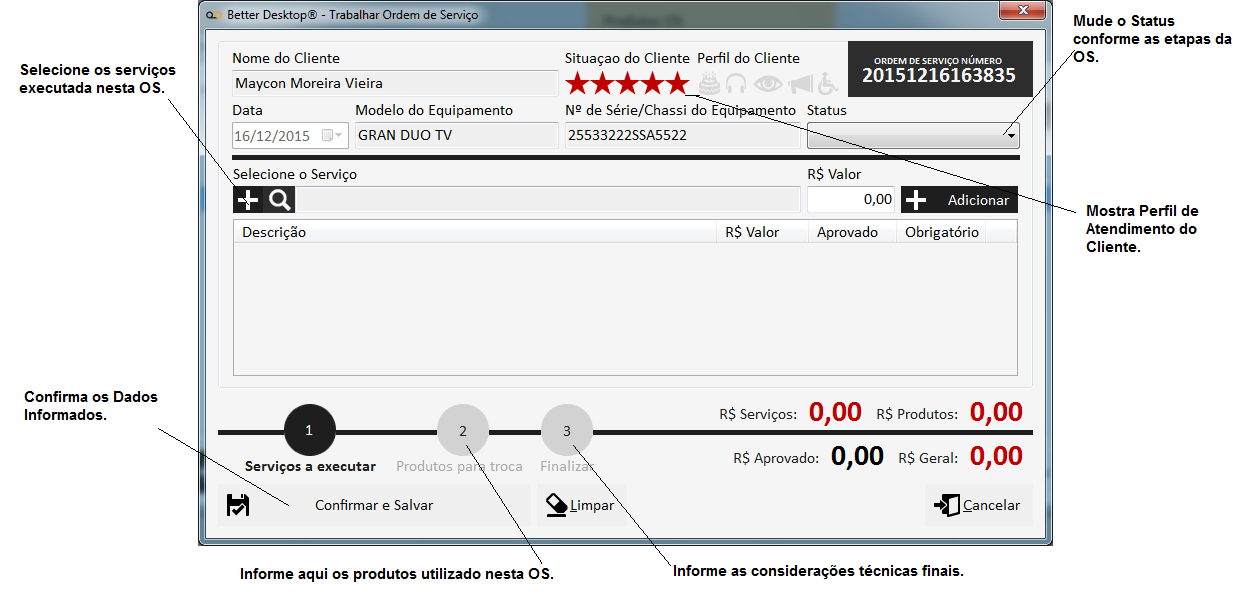Screen dimensions: 1254x599
Task: Click the fifth red rating star
Action: pos(678,84)
